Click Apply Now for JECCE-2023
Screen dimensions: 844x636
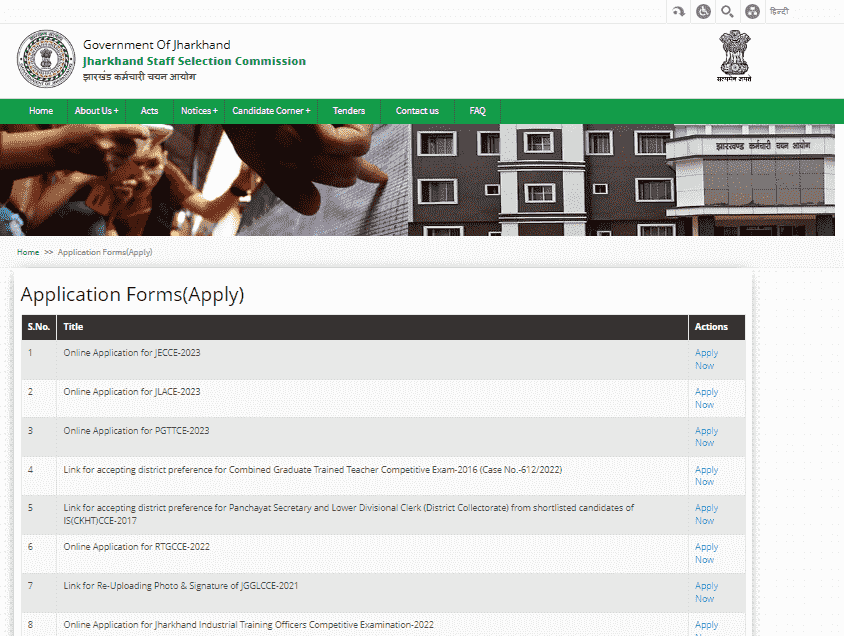coord(706,359)
